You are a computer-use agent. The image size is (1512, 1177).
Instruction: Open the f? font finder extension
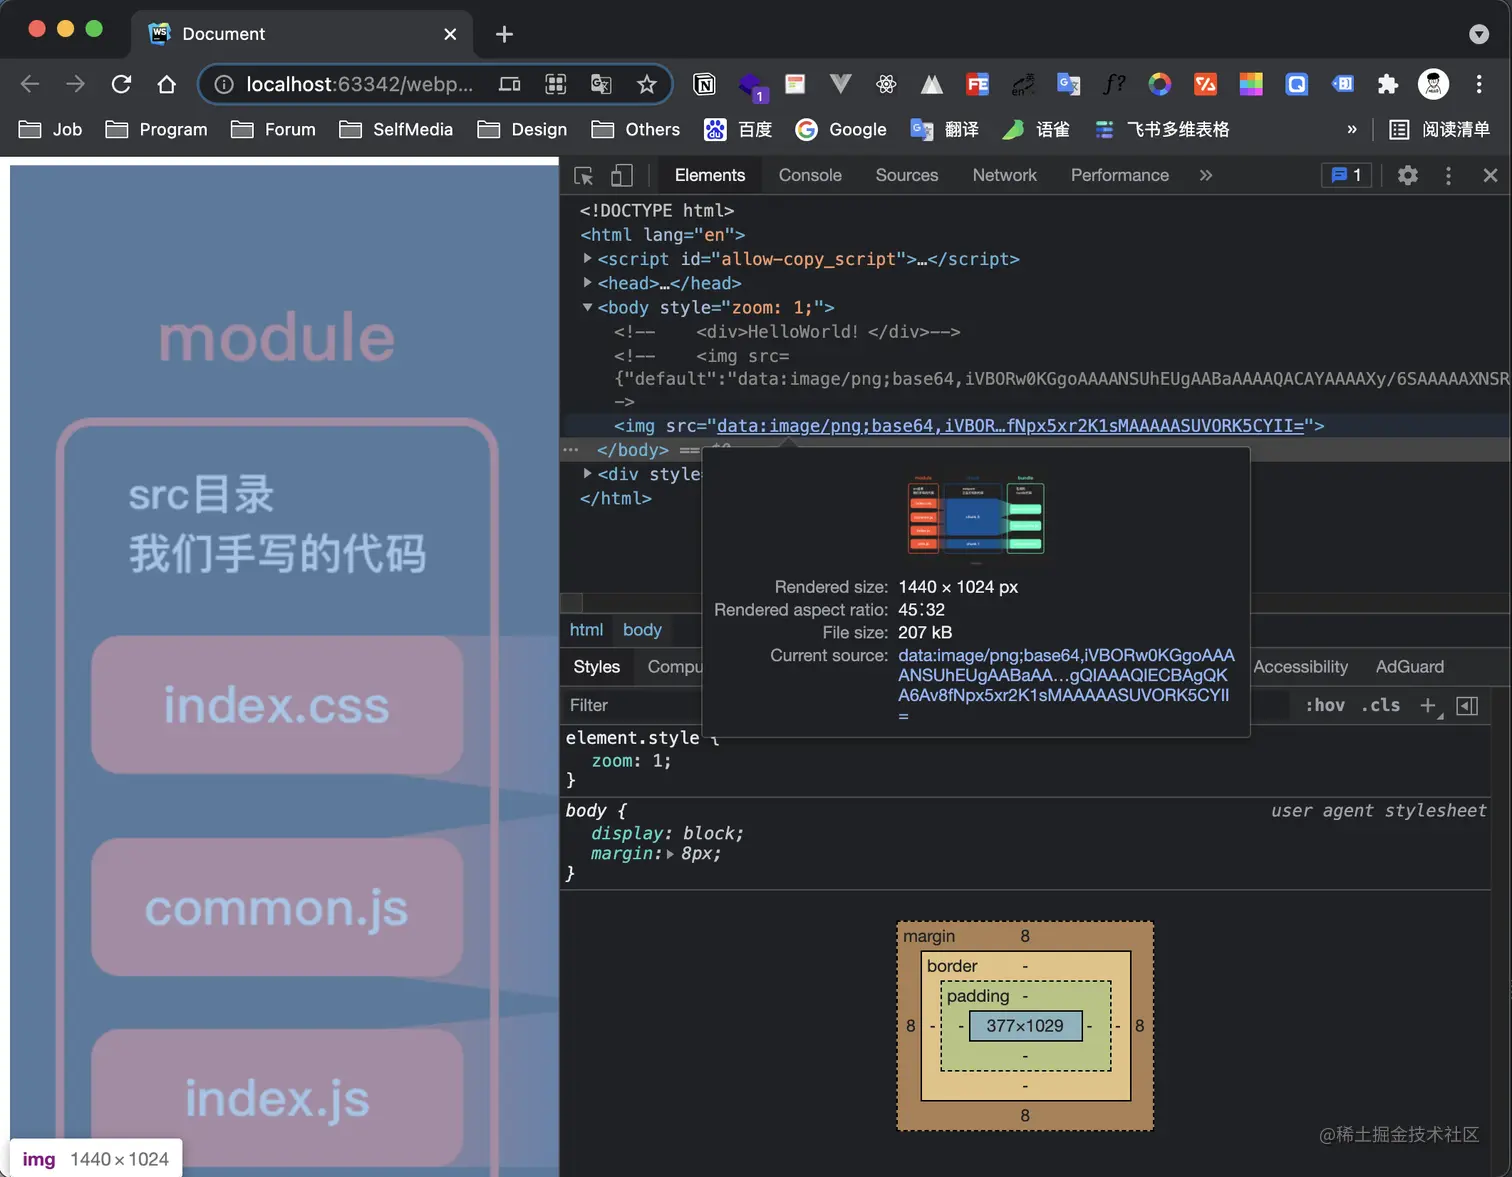pos(1114,84)
